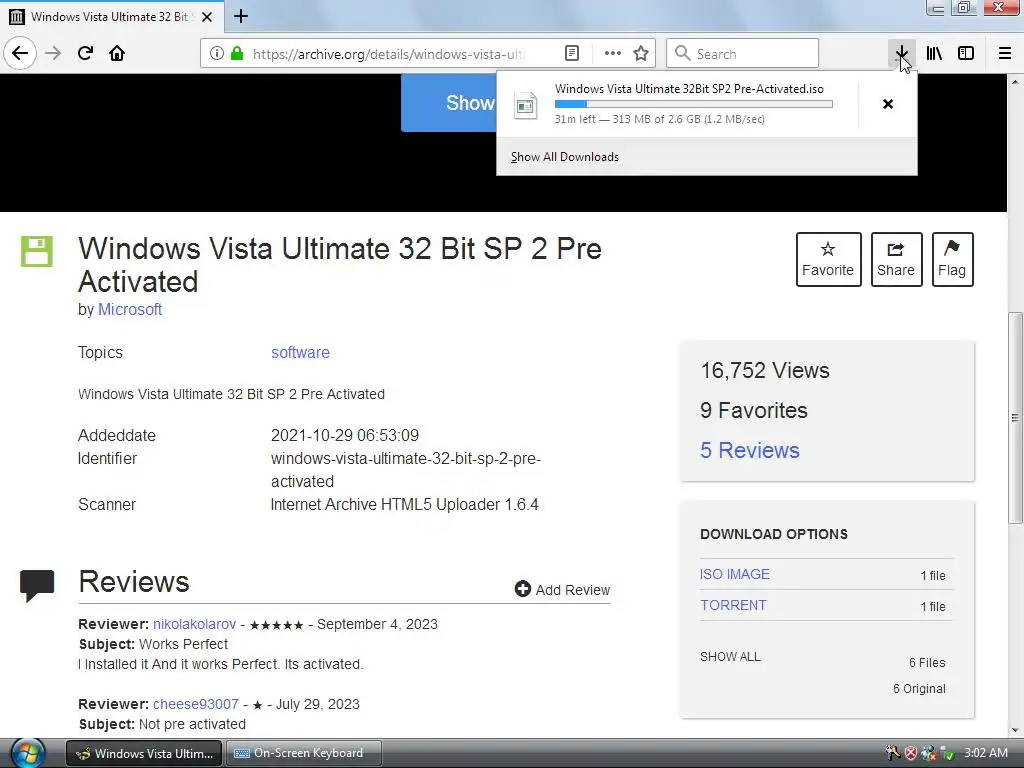Screen dimensions: 1024x768
Task: Click the Reviews speech bubble icon
Action: coord(37,585)
